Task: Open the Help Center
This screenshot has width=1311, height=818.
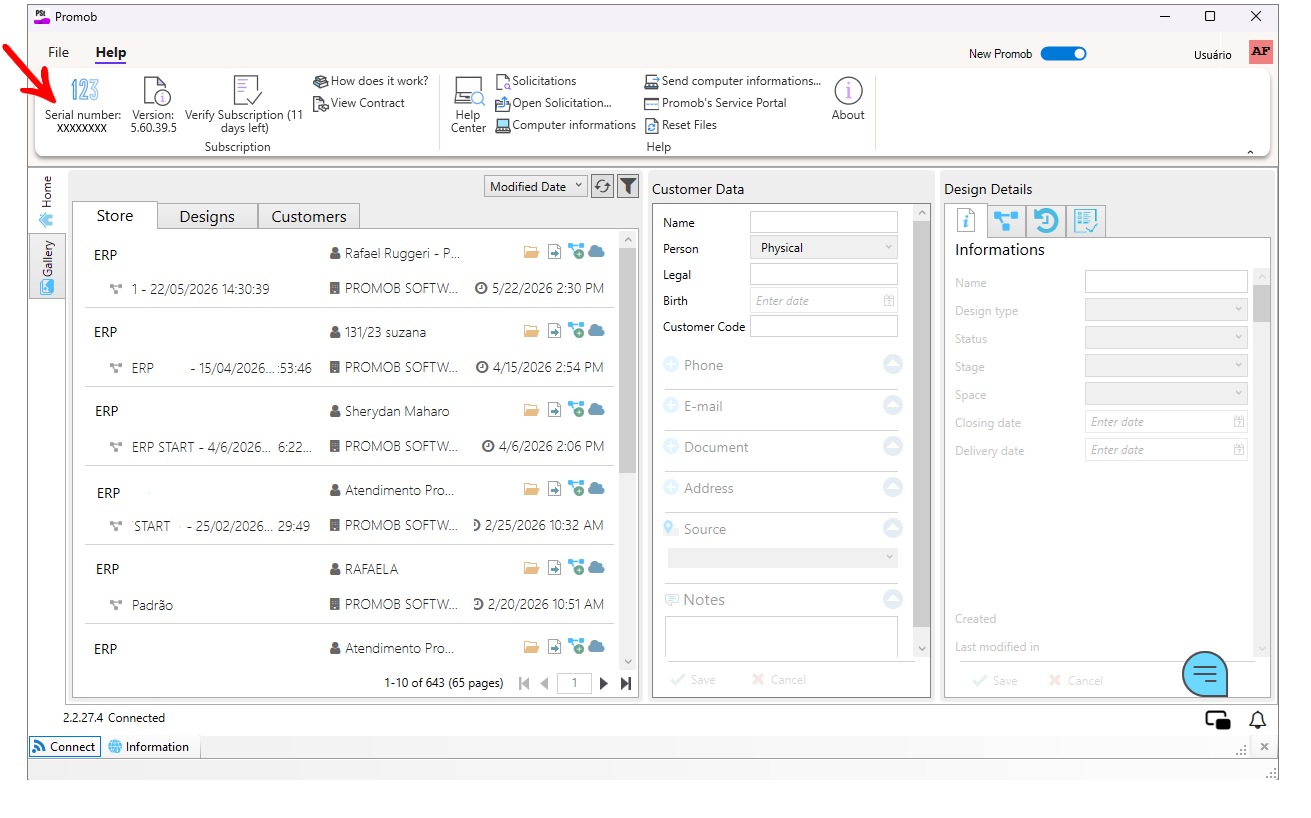Action: click(468, 105)
